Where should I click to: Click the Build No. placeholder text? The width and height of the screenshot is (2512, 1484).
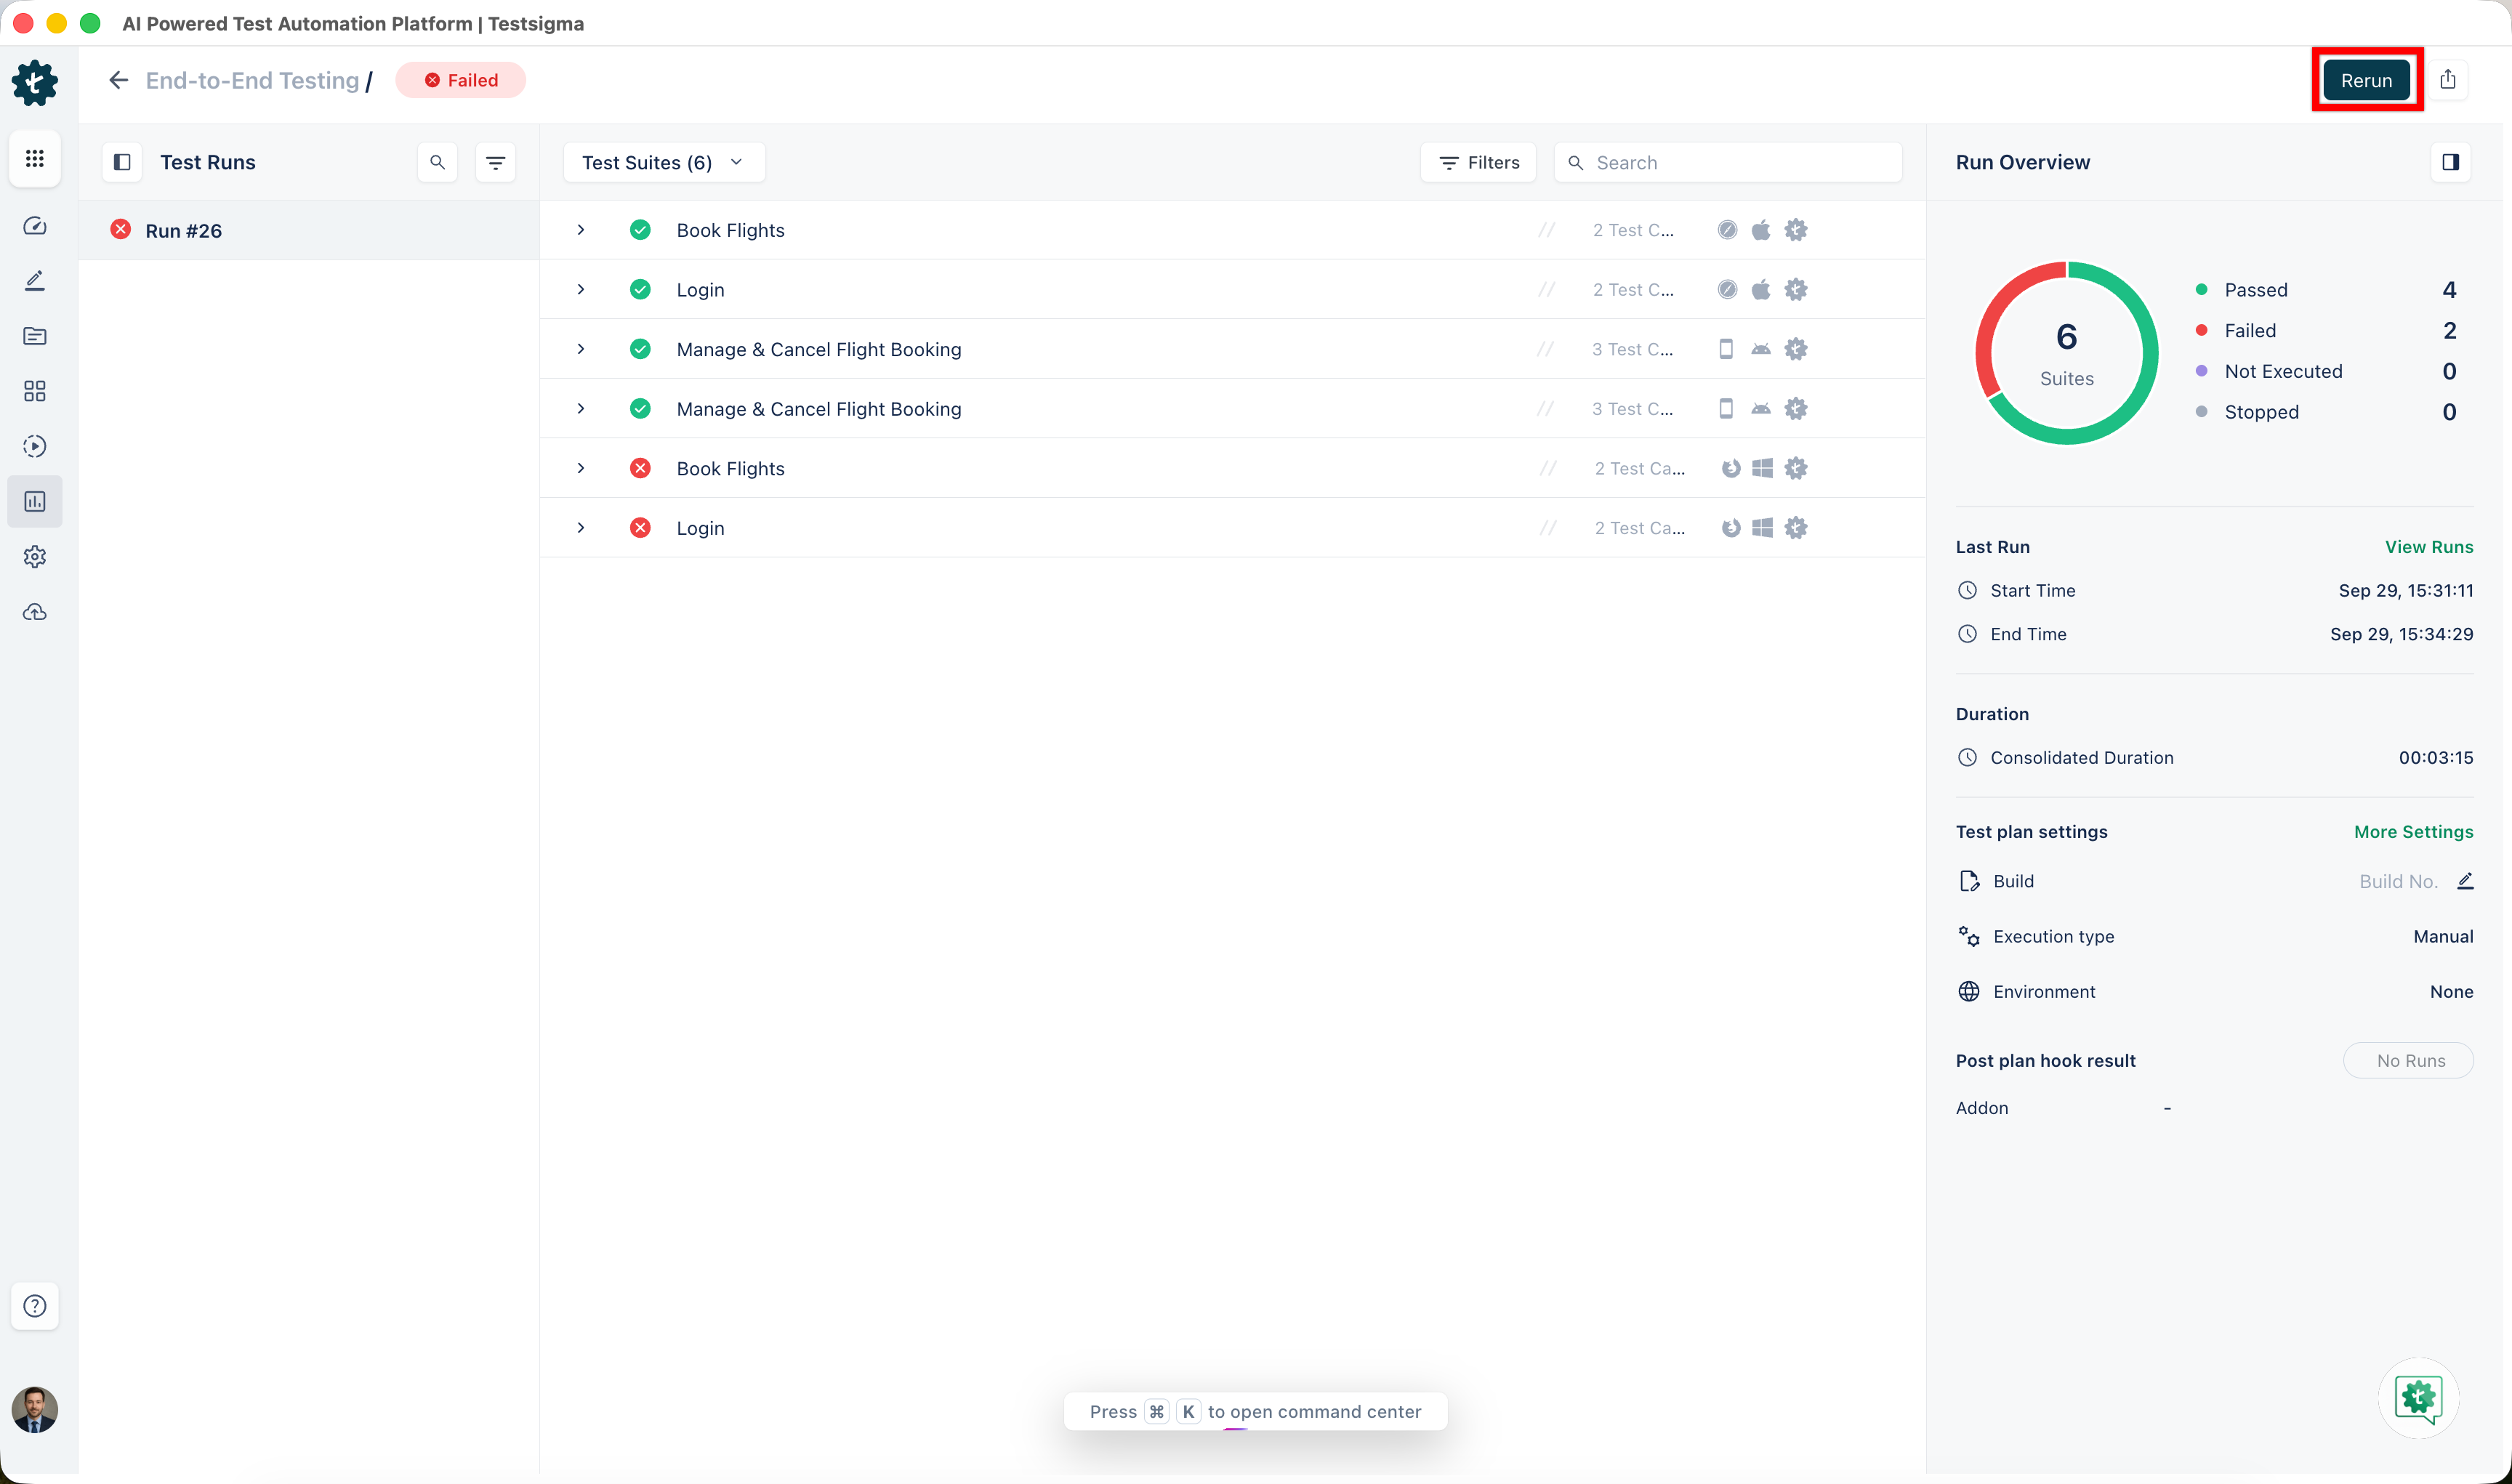(x=2398, y=881)
